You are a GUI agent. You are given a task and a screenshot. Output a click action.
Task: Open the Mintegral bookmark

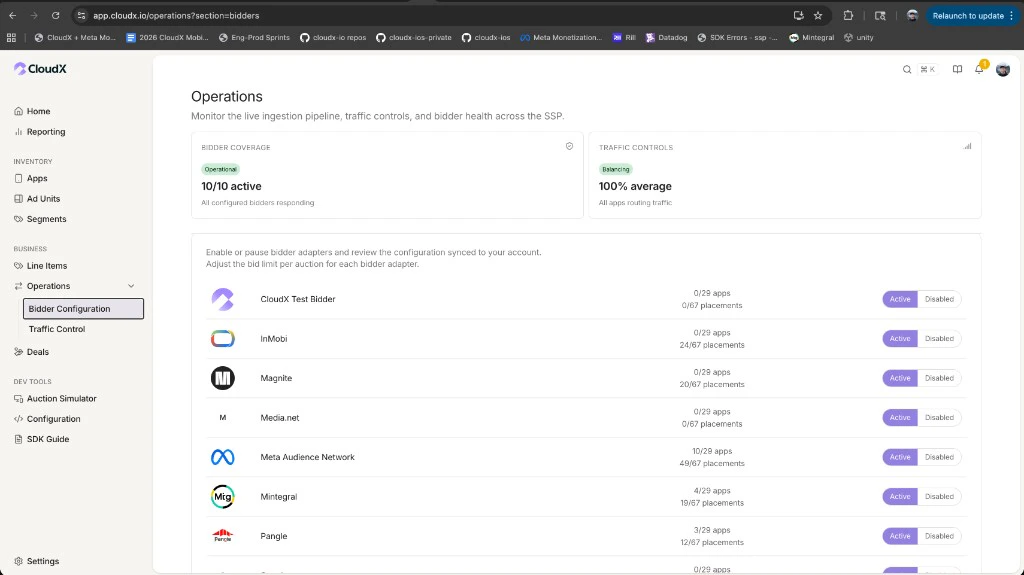click(x=812, y=38)
